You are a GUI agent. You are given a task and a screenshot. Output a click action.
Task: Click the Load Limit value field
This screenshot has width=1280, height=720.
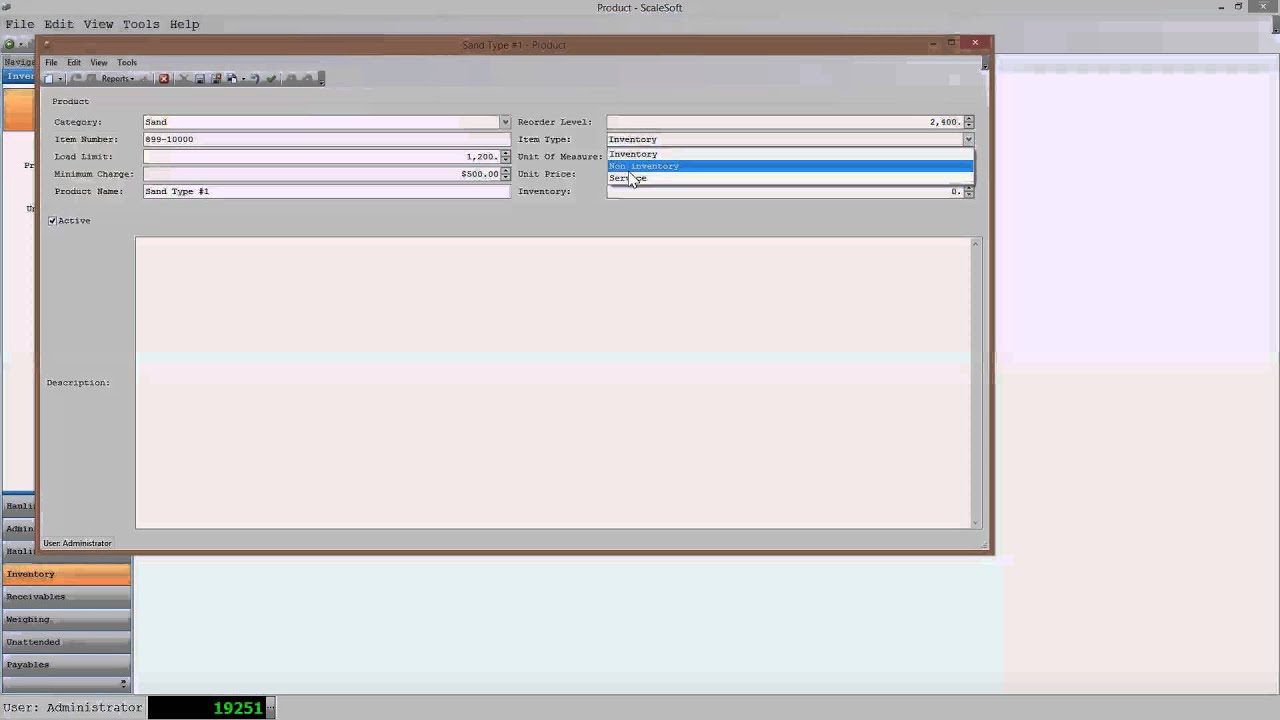[321, 157]
